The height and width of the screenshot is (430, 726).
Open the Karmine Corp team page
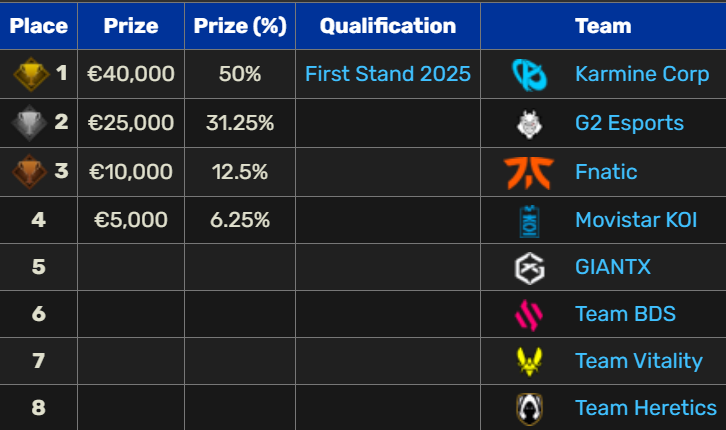pyautogui.click(x=642, y=74)
